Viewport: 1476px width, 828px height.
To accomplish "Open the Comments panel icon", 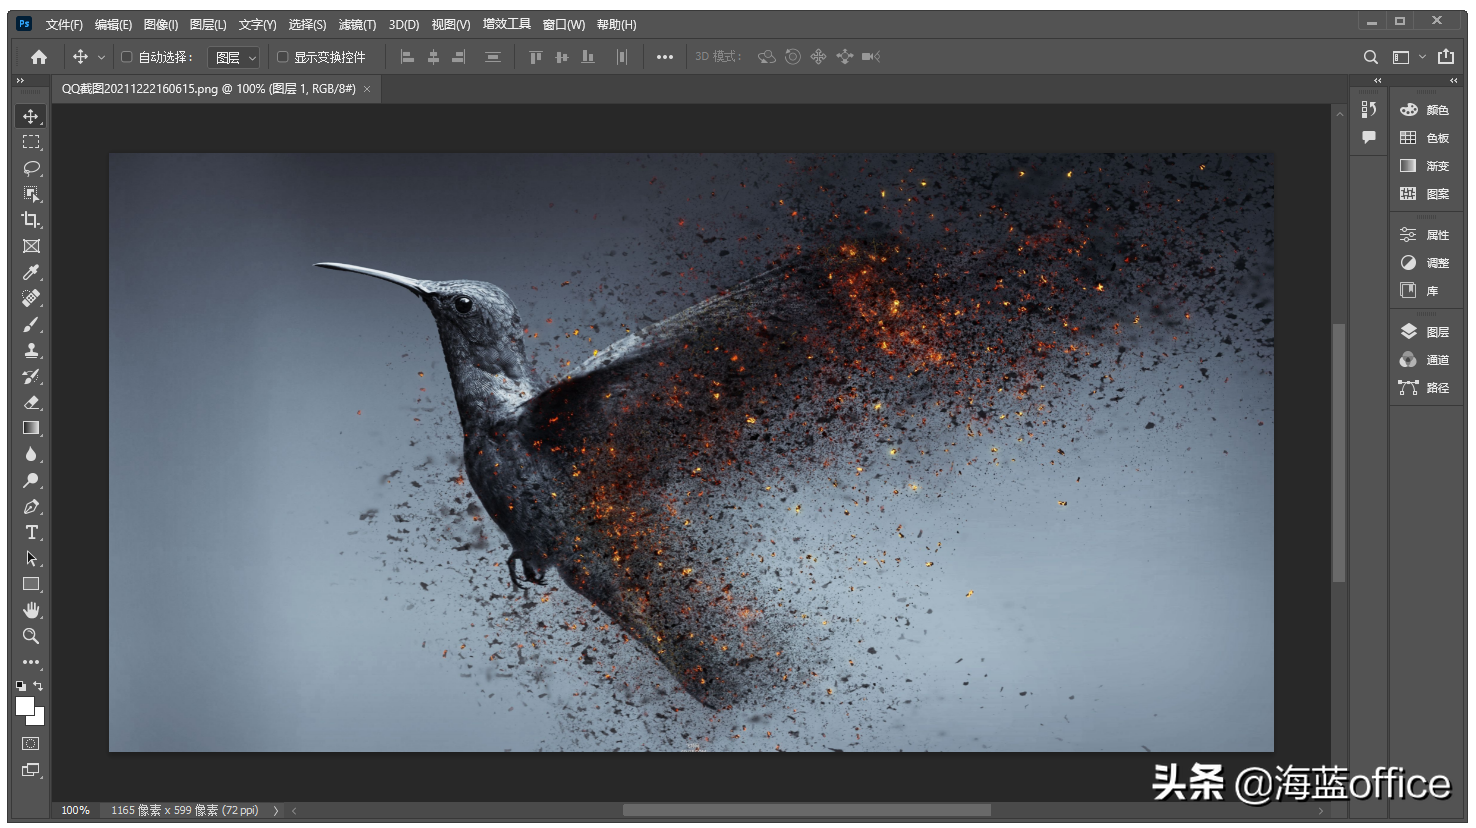I will click(1369, 137).
